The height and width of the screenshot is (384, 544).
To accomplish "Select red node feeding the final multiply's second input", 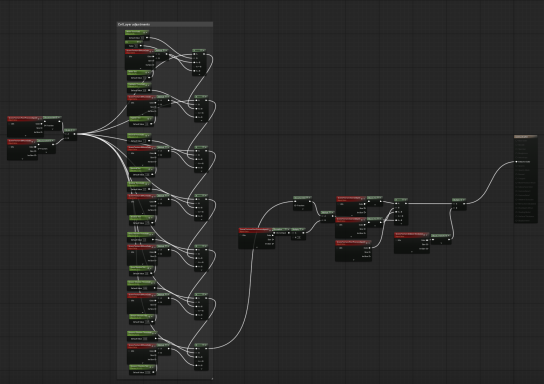I will tap(412, 243).
